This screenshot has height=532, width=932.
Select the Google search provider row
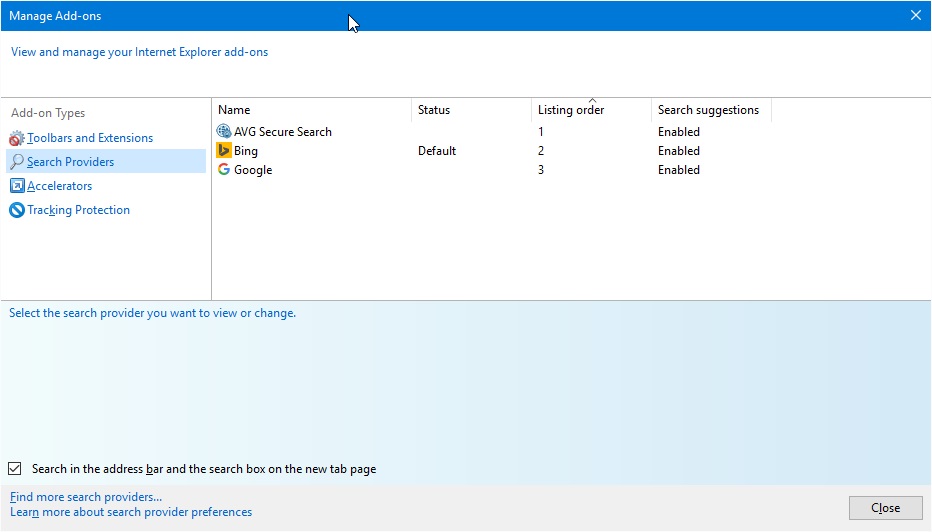(493, 169)
